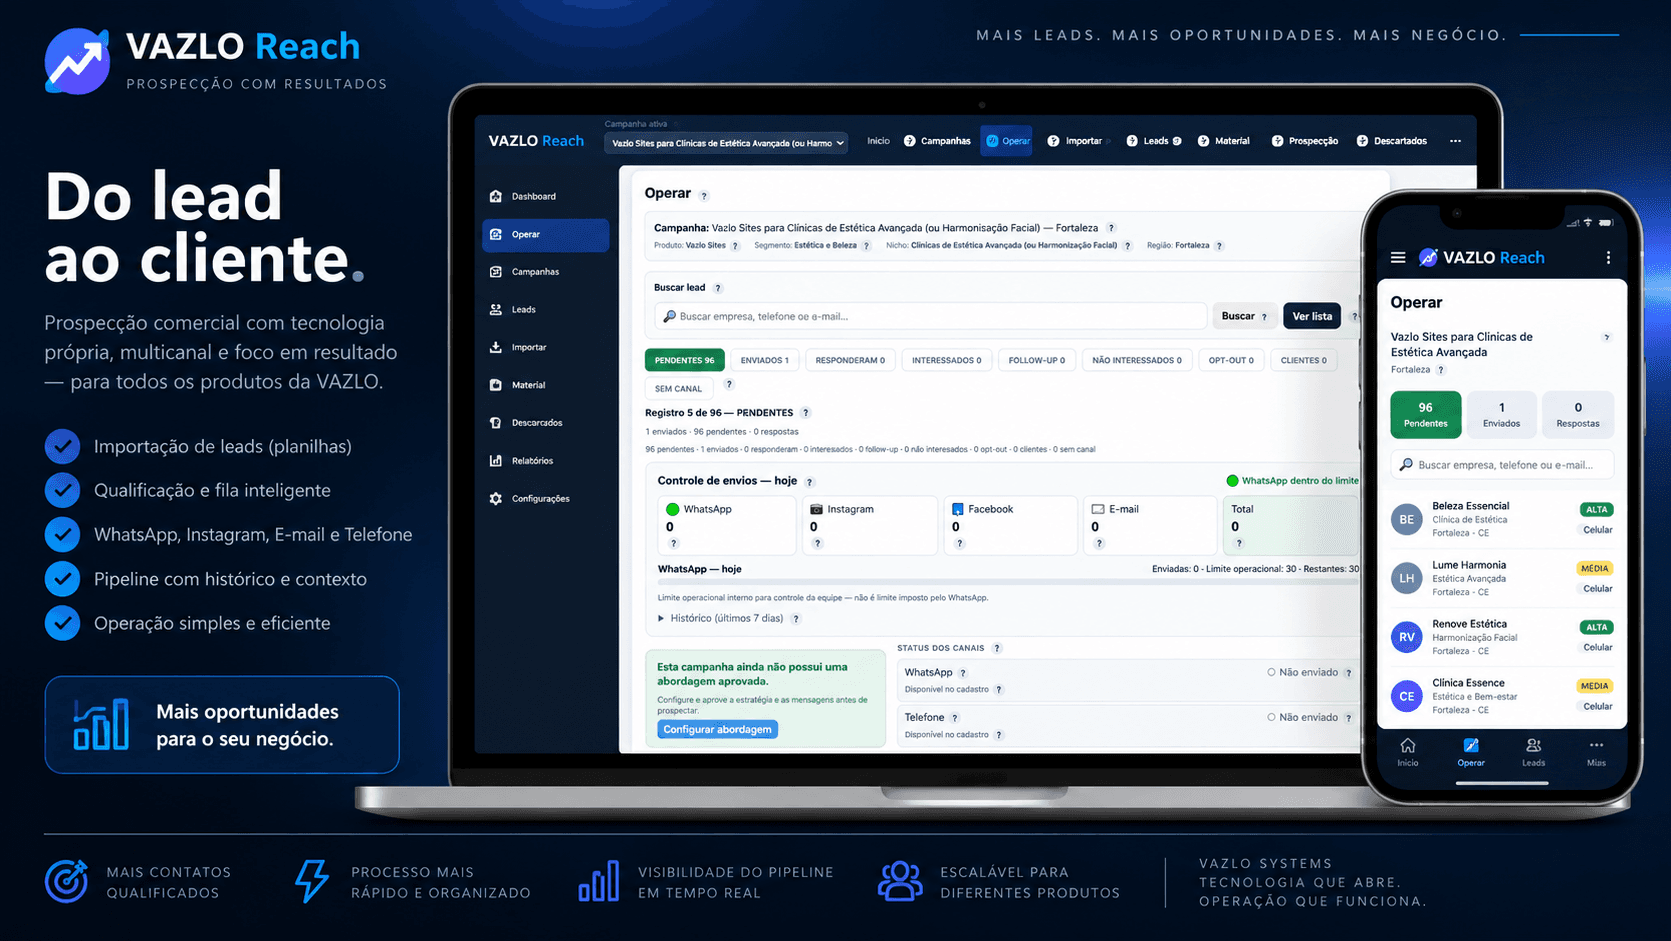The height and width of the screenshot is (941, 1671).
Task: Click the Buscar button
Action: (x=1244, y=317)
